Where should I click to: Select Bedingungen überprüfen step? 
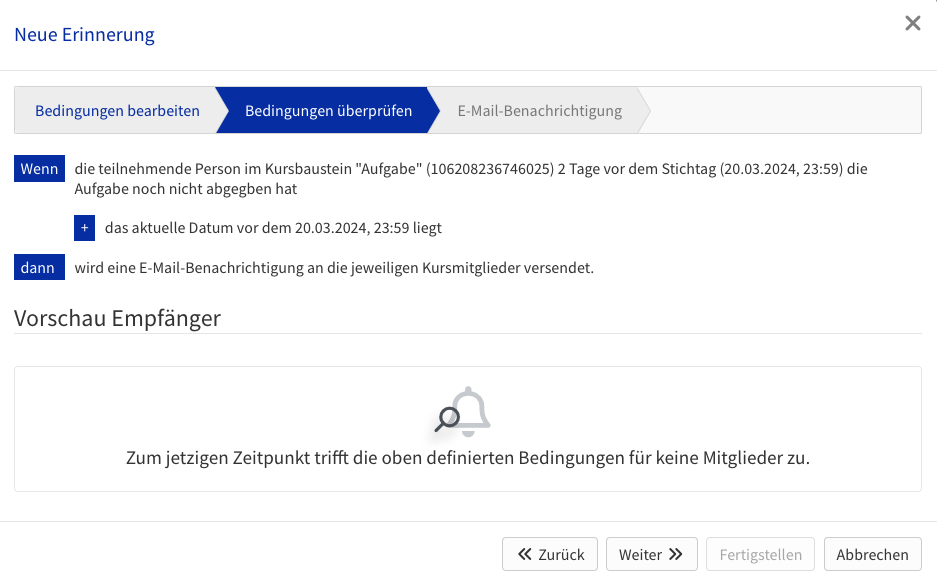click(328, 111)
